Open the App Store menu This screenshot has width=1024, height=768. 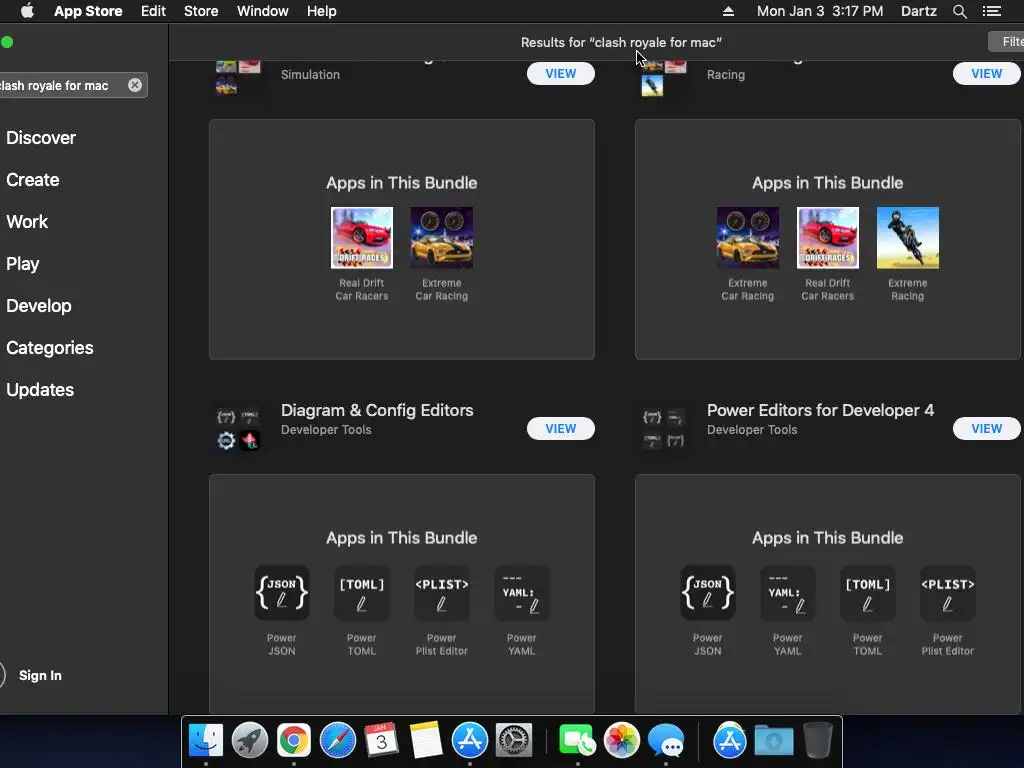tap(88, 11)
